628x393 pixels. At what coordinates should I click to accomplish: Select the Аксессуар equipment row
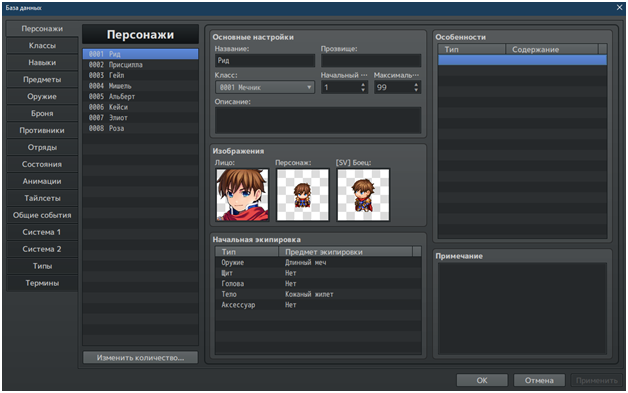point(318,305)
